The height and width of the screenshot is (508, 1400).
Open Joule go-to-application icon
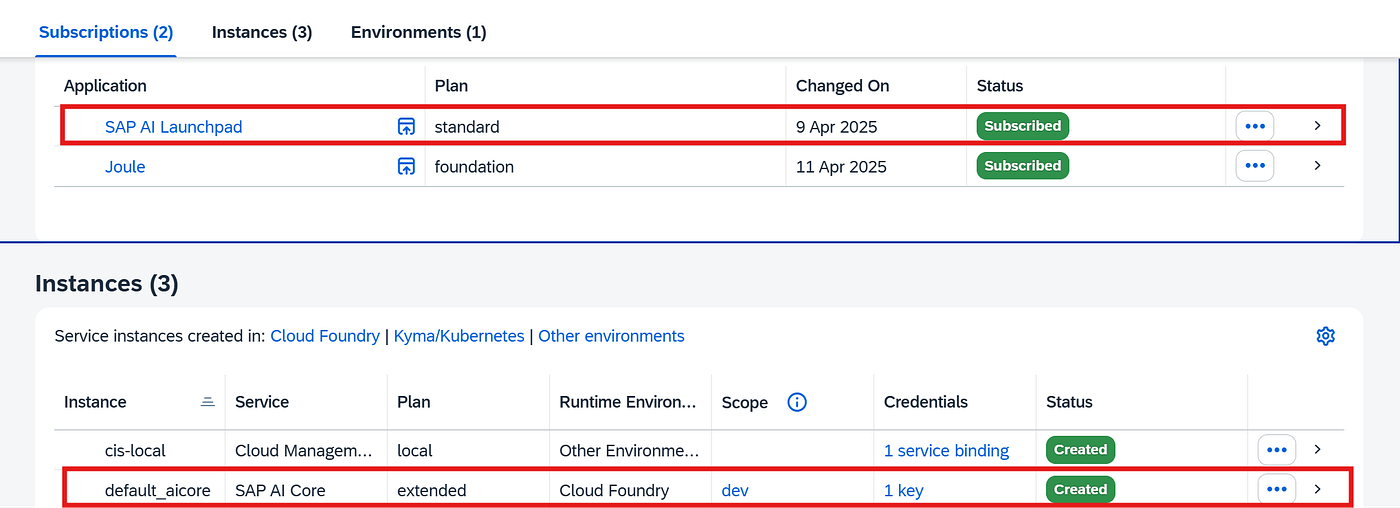pyautogui.click(x=406, y=166)
